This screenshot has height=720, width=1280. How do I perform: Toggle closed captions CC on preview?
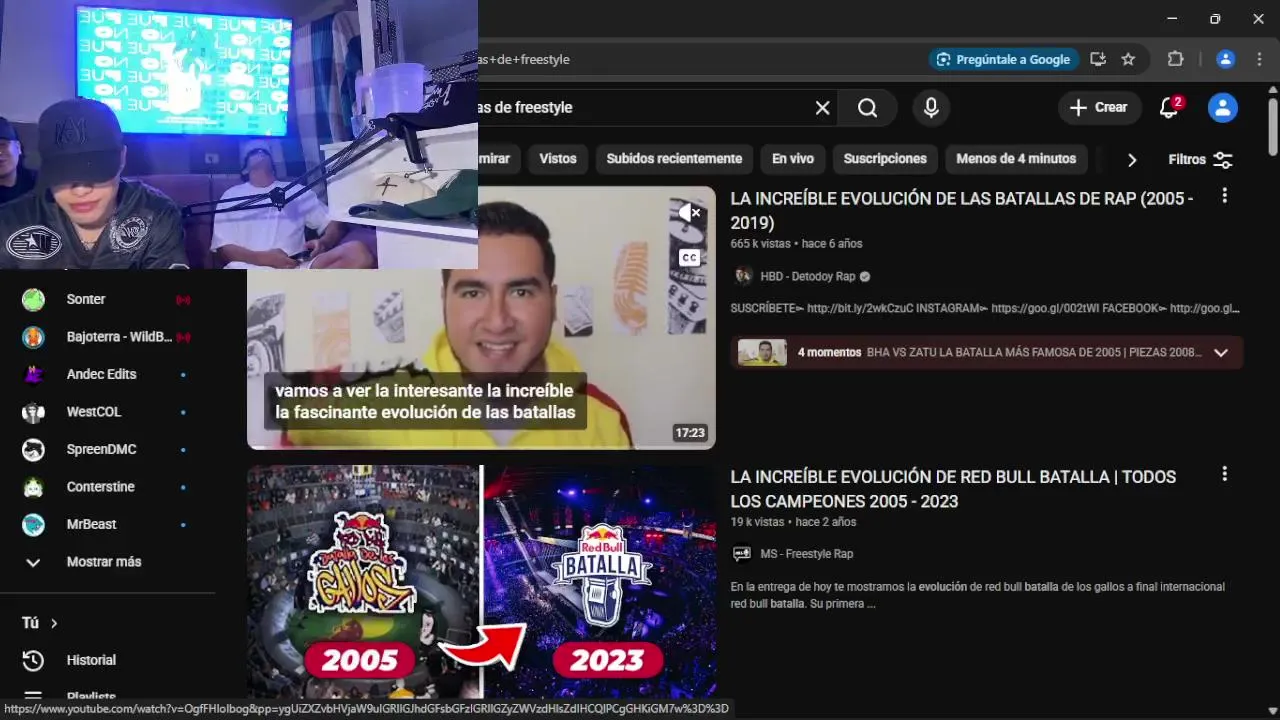pos(689,257)
